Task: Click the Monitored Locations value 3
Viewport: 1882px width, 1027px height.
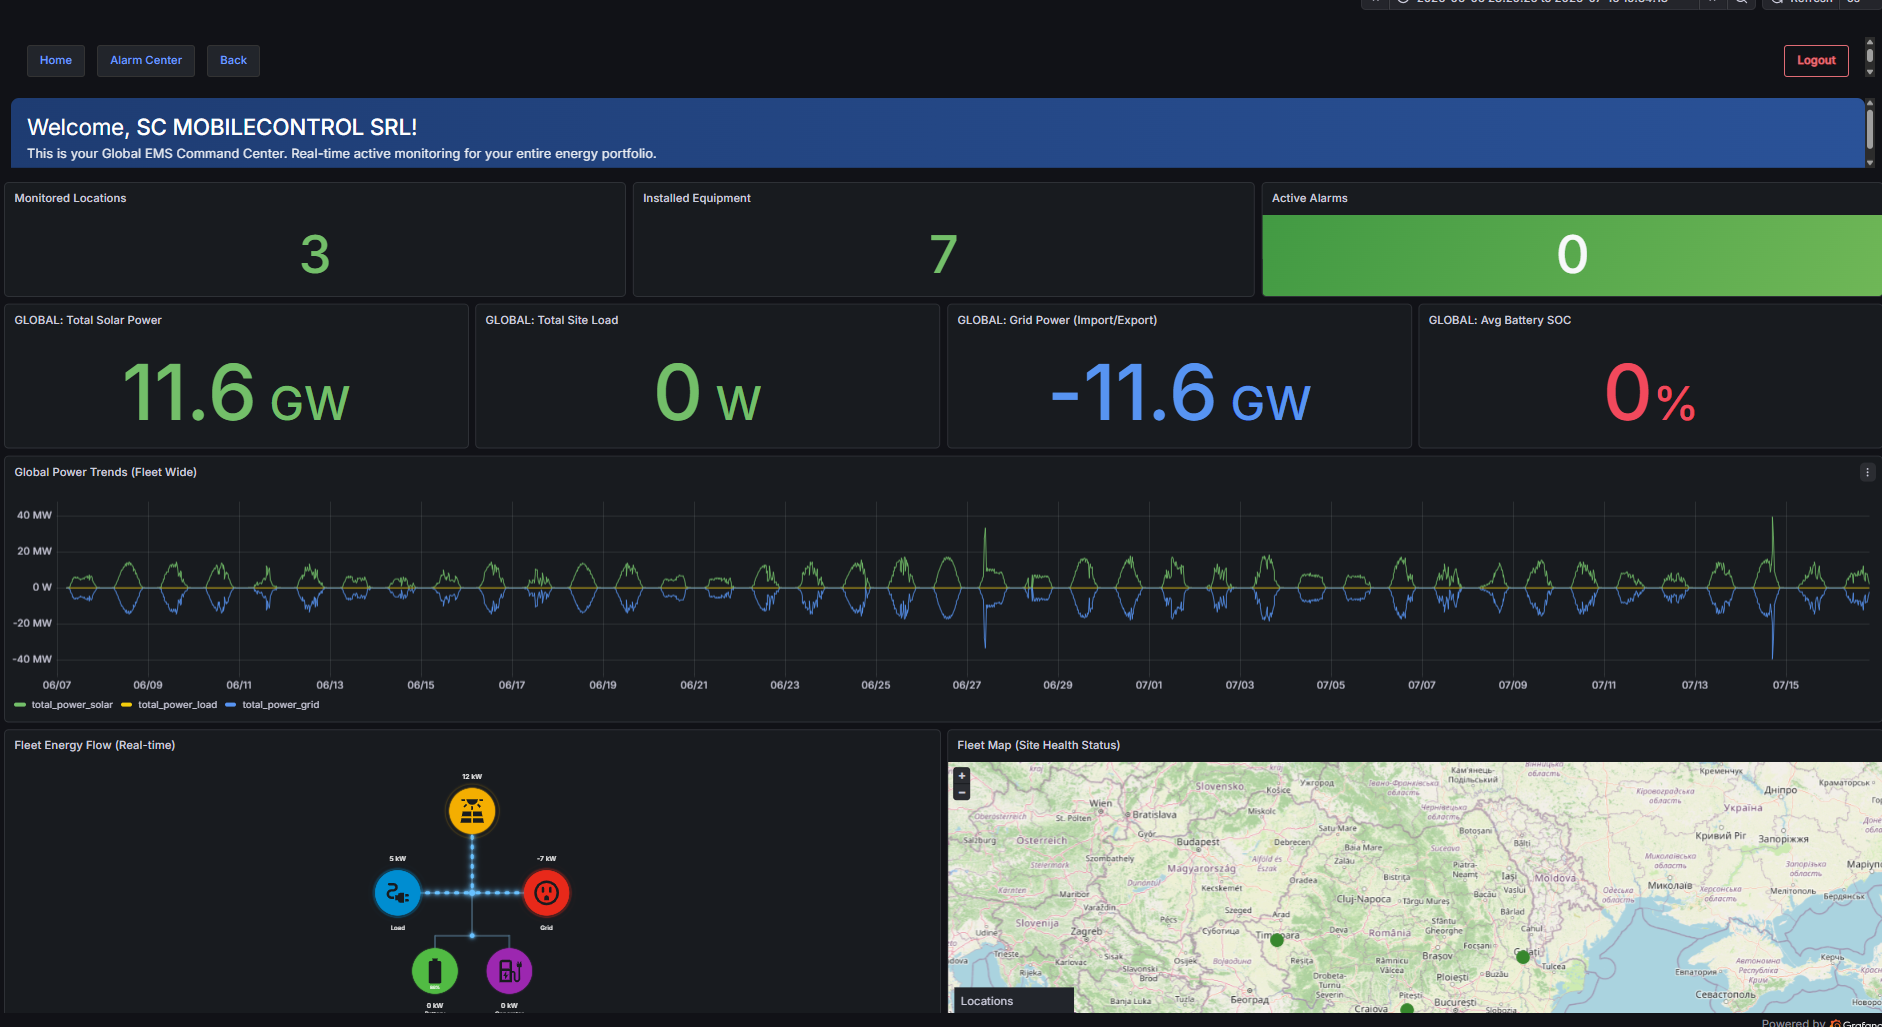Action: tap(315, 255)
